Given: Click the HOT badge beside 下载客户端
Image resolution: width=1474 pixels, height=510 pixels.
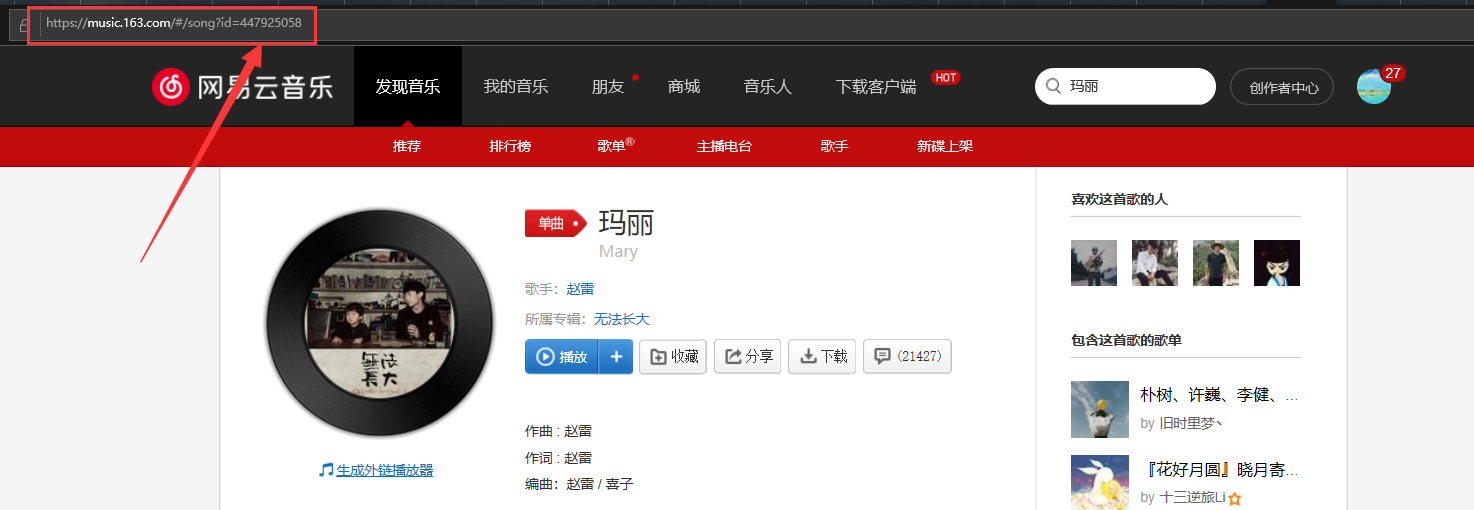Looking at the screenshot, I should [x=945, y=77].
